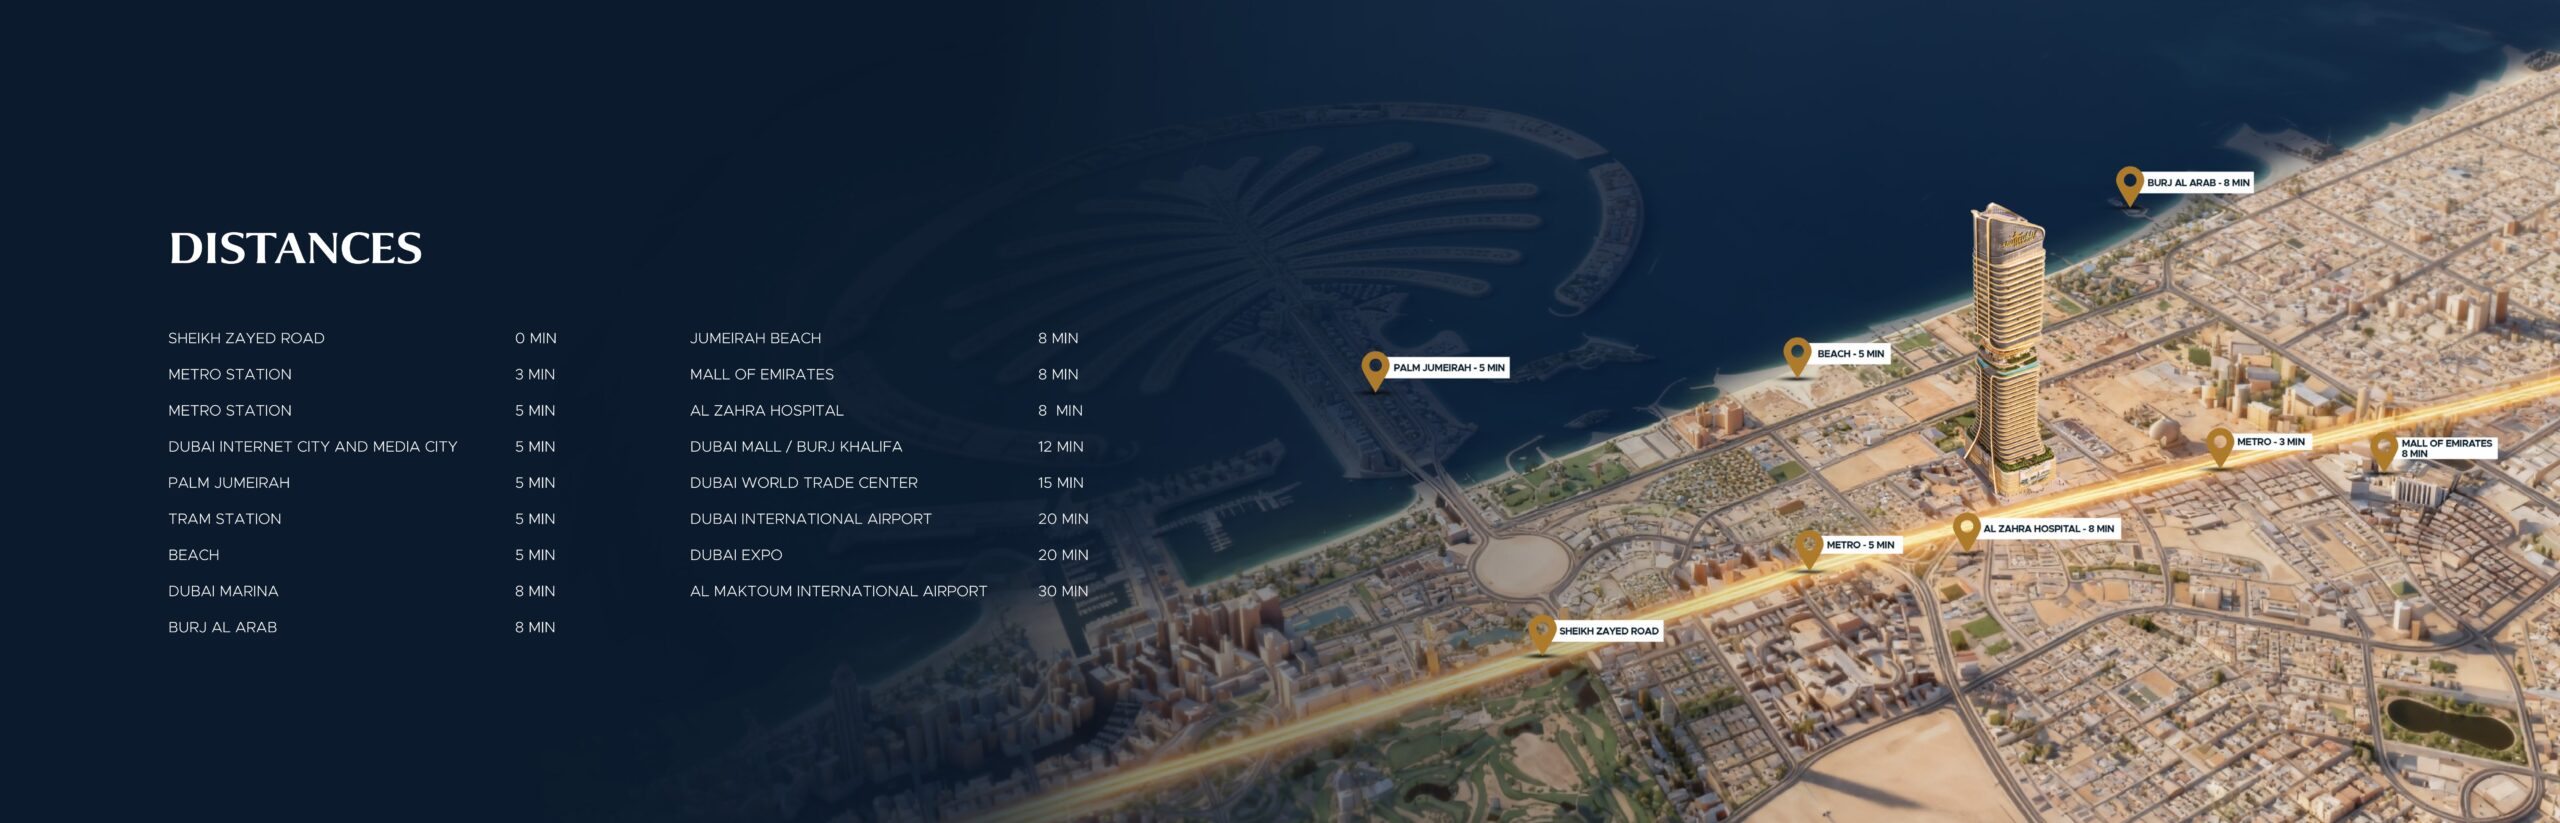The image size is (2560, 823).
Task: Click the Burj Al Arab - 8 min label
Action: [2198, 183]
